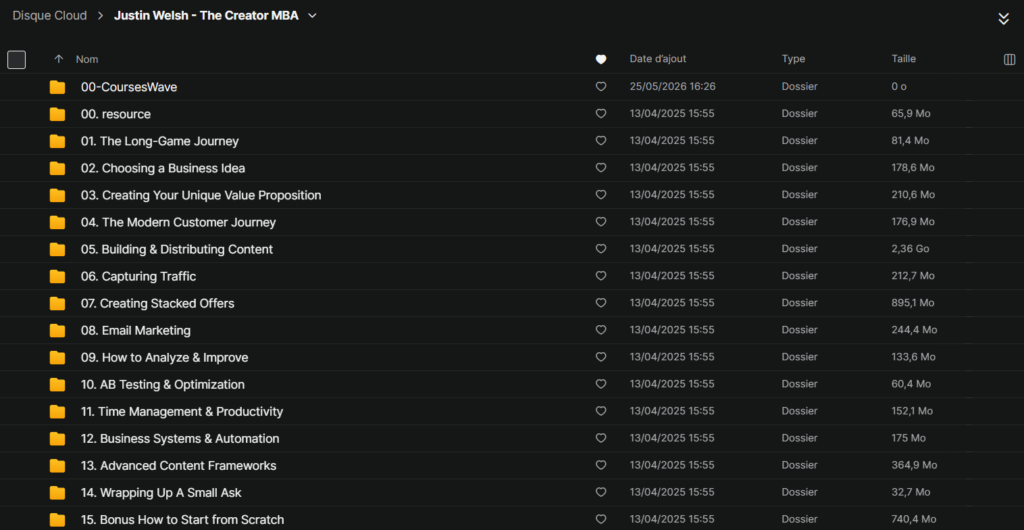Tick the select-all checkbox in the header
The height and width of the screenshot is (530, 1024).
[16, 59]
